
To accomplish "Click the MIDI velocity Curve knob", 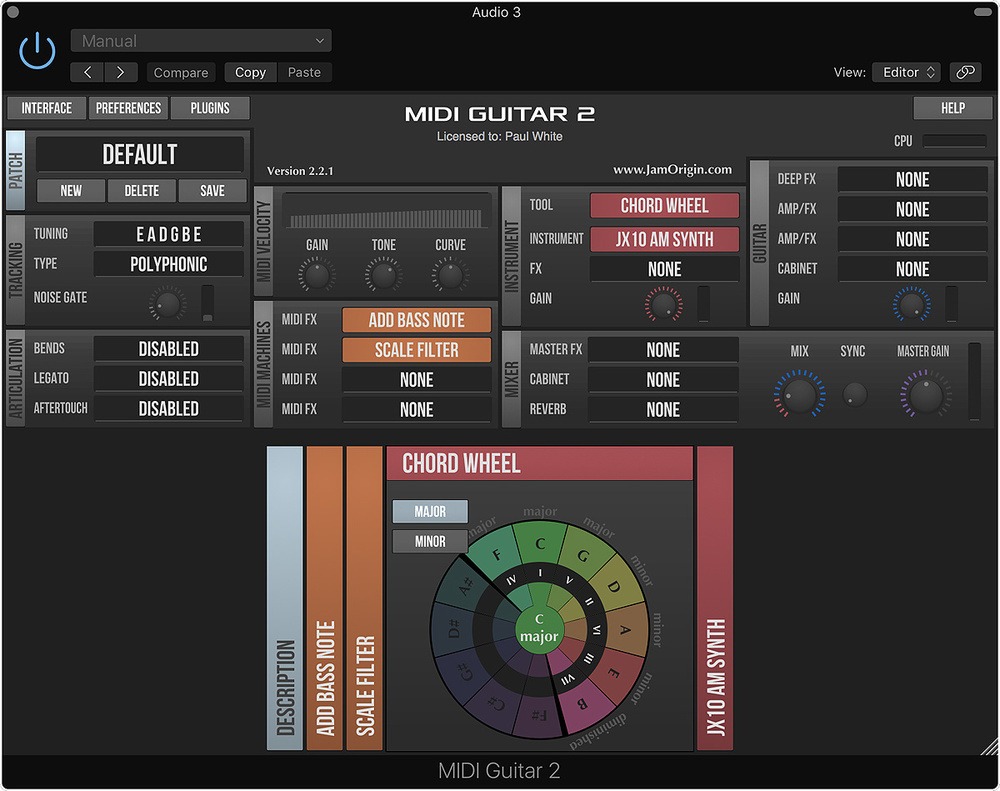I will click(x=450, y=276).
